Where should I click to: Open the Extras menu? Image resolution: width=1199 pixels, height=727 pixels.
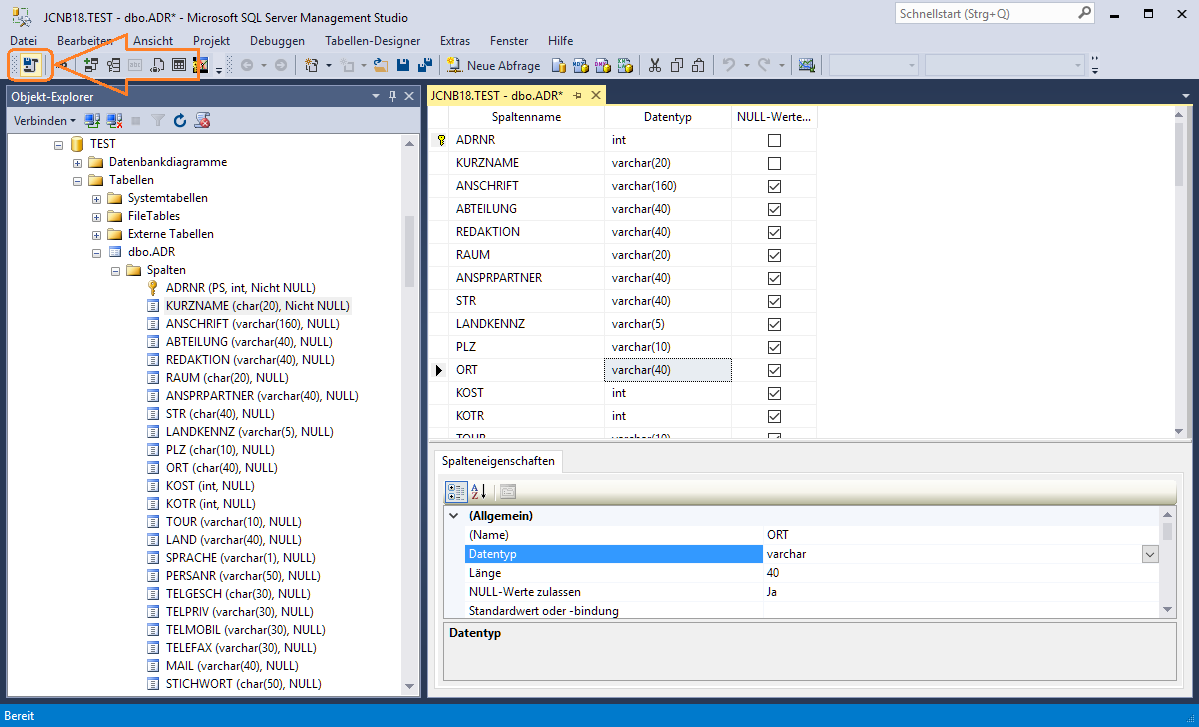455,41
